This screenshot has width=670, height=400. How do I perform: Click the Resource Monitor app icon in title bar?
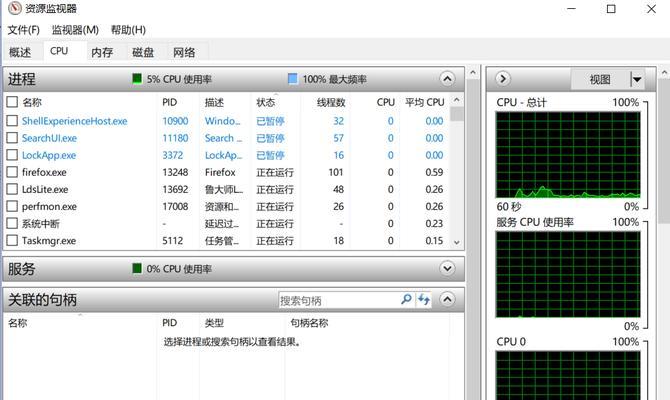pos(14,8)
